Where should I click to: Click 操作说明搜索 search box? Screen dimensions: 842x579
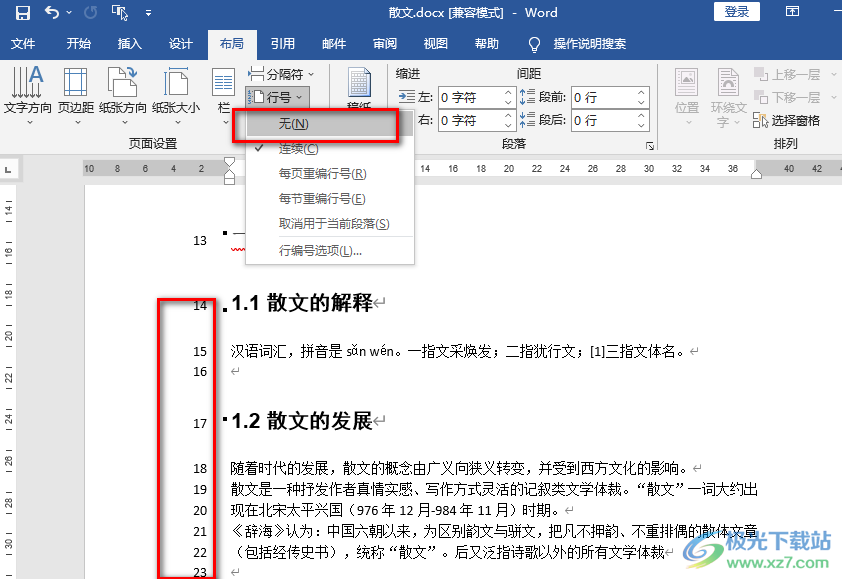coord(590,44)
